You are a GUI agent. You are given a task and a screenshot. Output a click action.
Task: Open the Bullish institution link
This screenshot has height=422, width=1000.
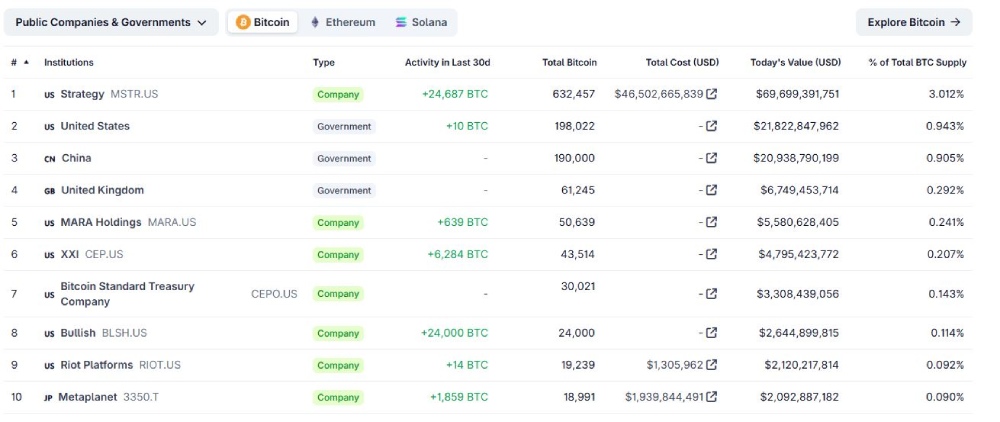pos(78,333)
